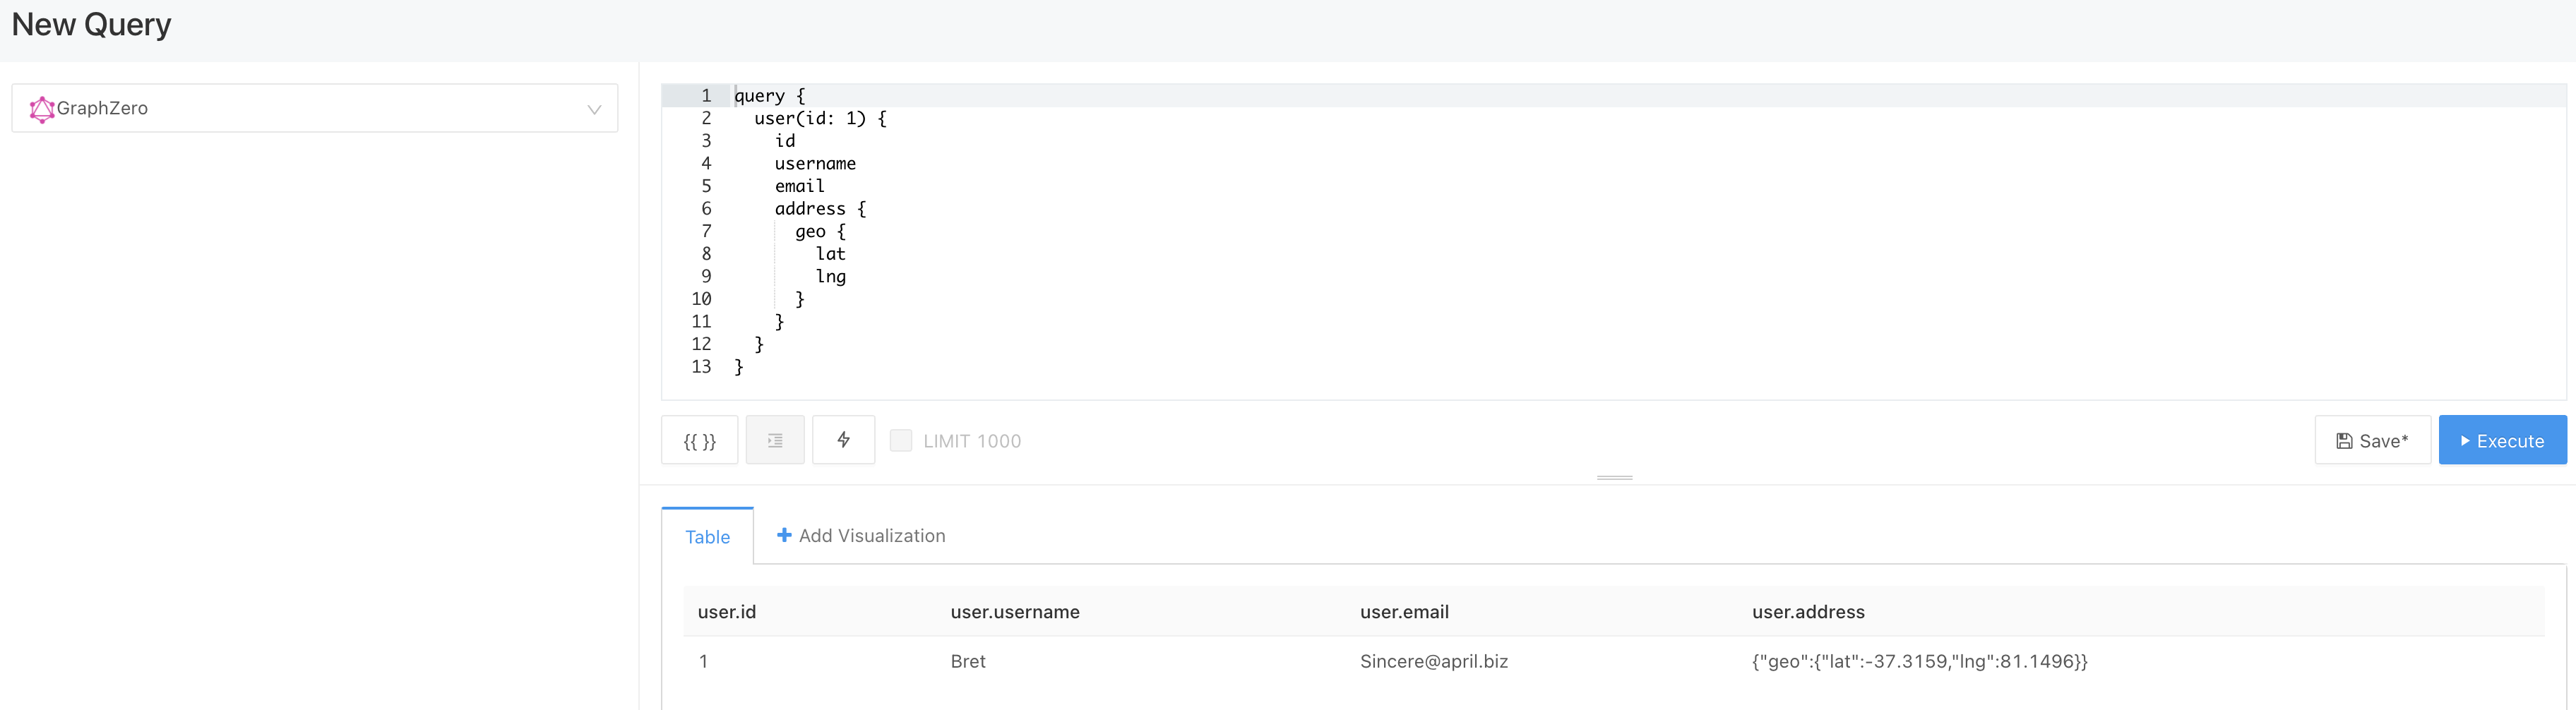Image resolution: width=2576 pixels, height=710 pixels.
Task: Expand the GraphZero data source dropdown
Action: tap(314, 108)
